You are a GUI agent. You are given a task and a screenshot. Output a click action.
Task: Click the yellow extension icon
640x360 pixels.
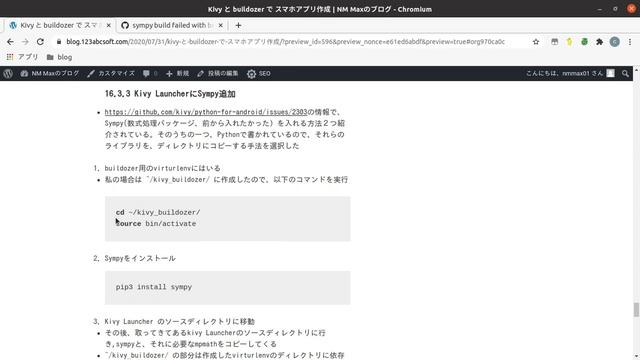point(569,42)
